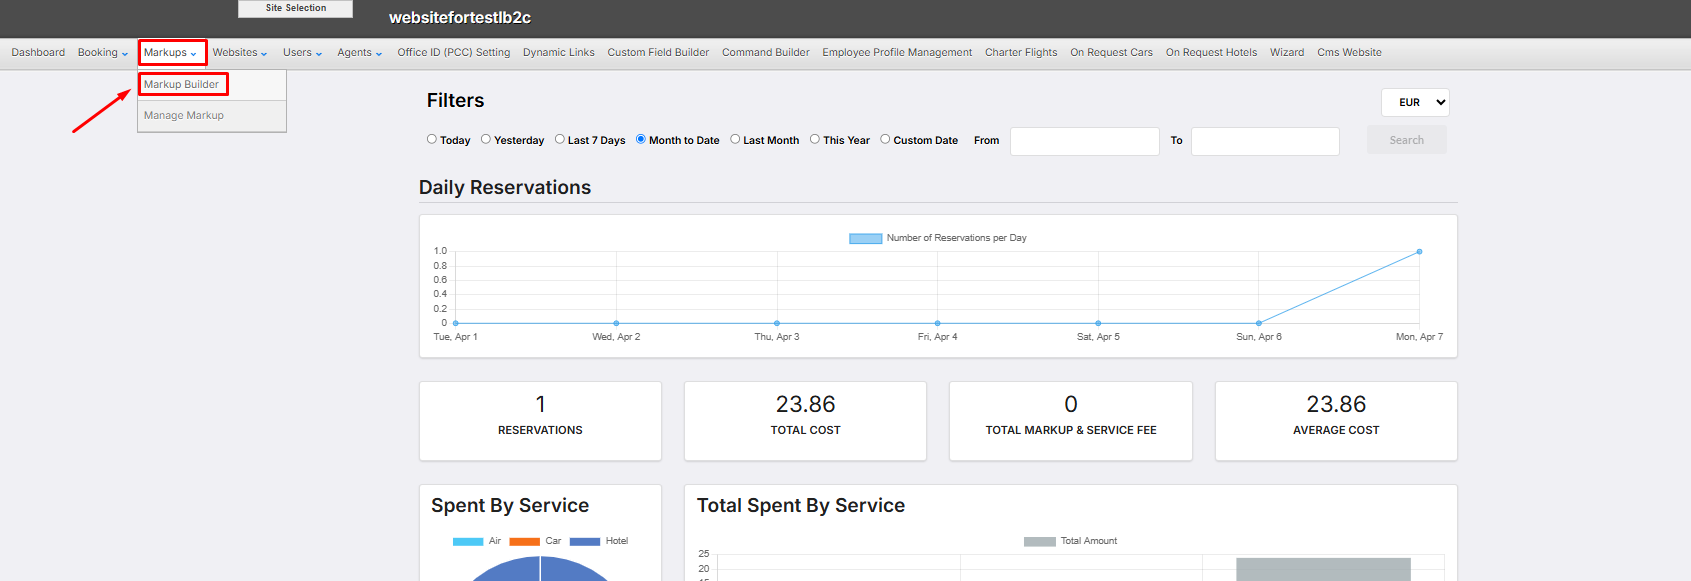Open the Dashboard menu item
Screen dimensions: 1691x581
click(38, 53)
